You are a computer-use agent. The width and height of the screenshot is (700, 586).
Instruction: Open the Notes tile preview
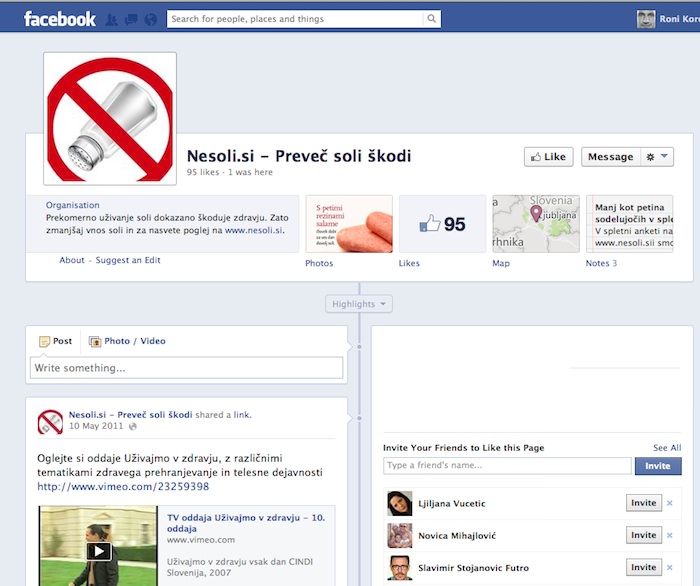click(629, 224)
